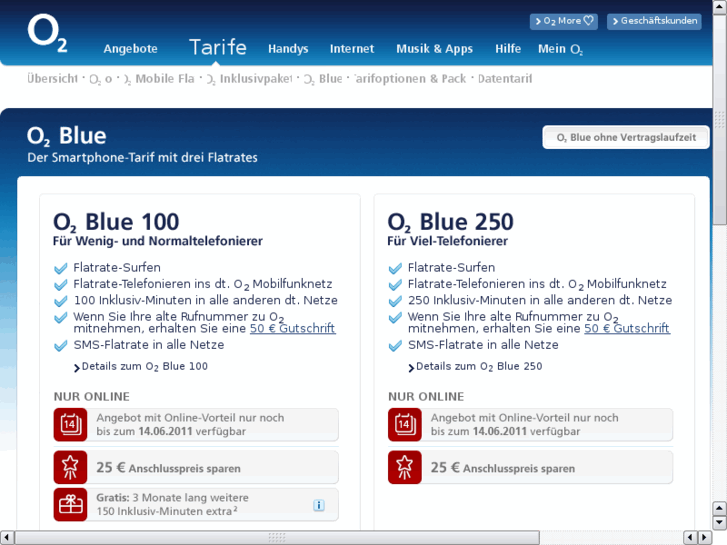Open the Handys menu
The height and width of the screenshot is (545, 727).
click(288, 49)
